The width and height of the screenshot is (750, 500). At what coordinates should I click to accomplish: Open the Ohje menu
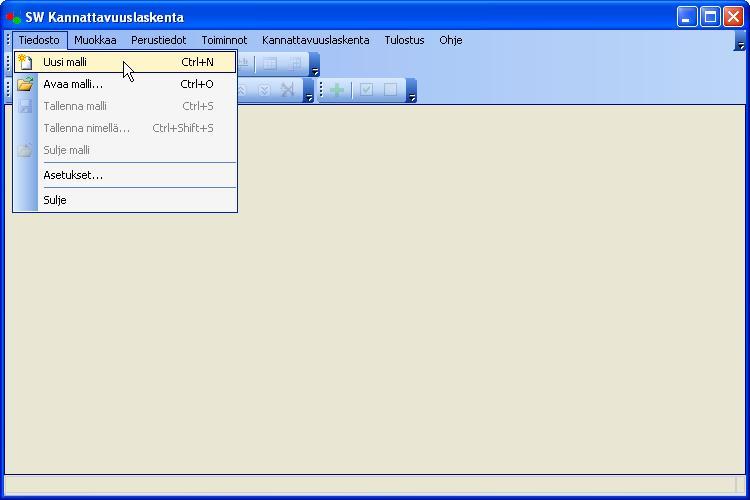point(451,40)
